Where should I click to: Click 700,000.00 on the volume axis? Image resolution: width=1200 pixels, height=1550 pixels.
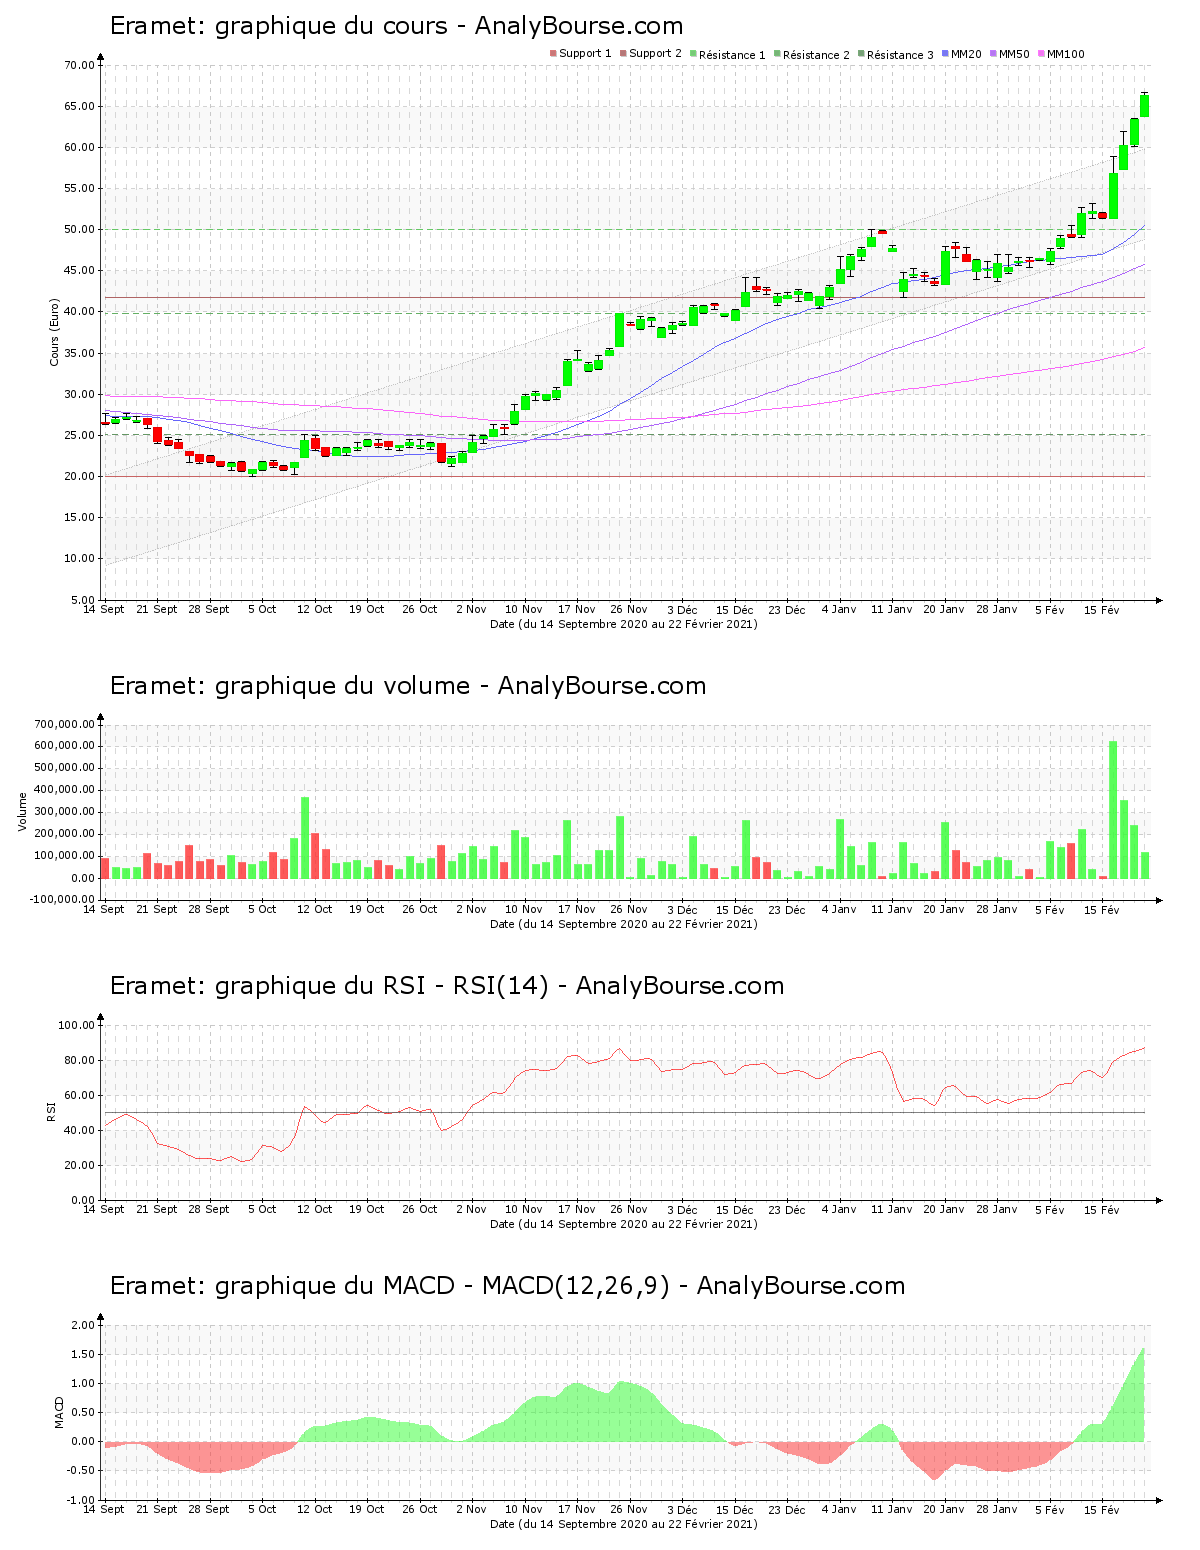[x=64, y=724]
